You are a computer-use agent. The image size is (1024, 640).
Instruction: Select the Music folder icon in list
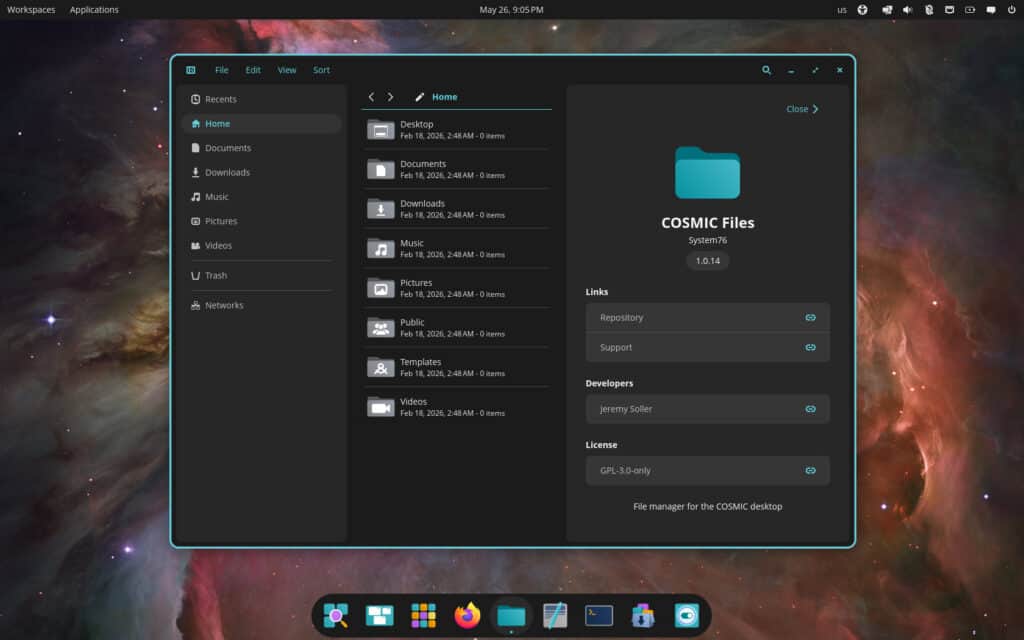coord(381,248)
